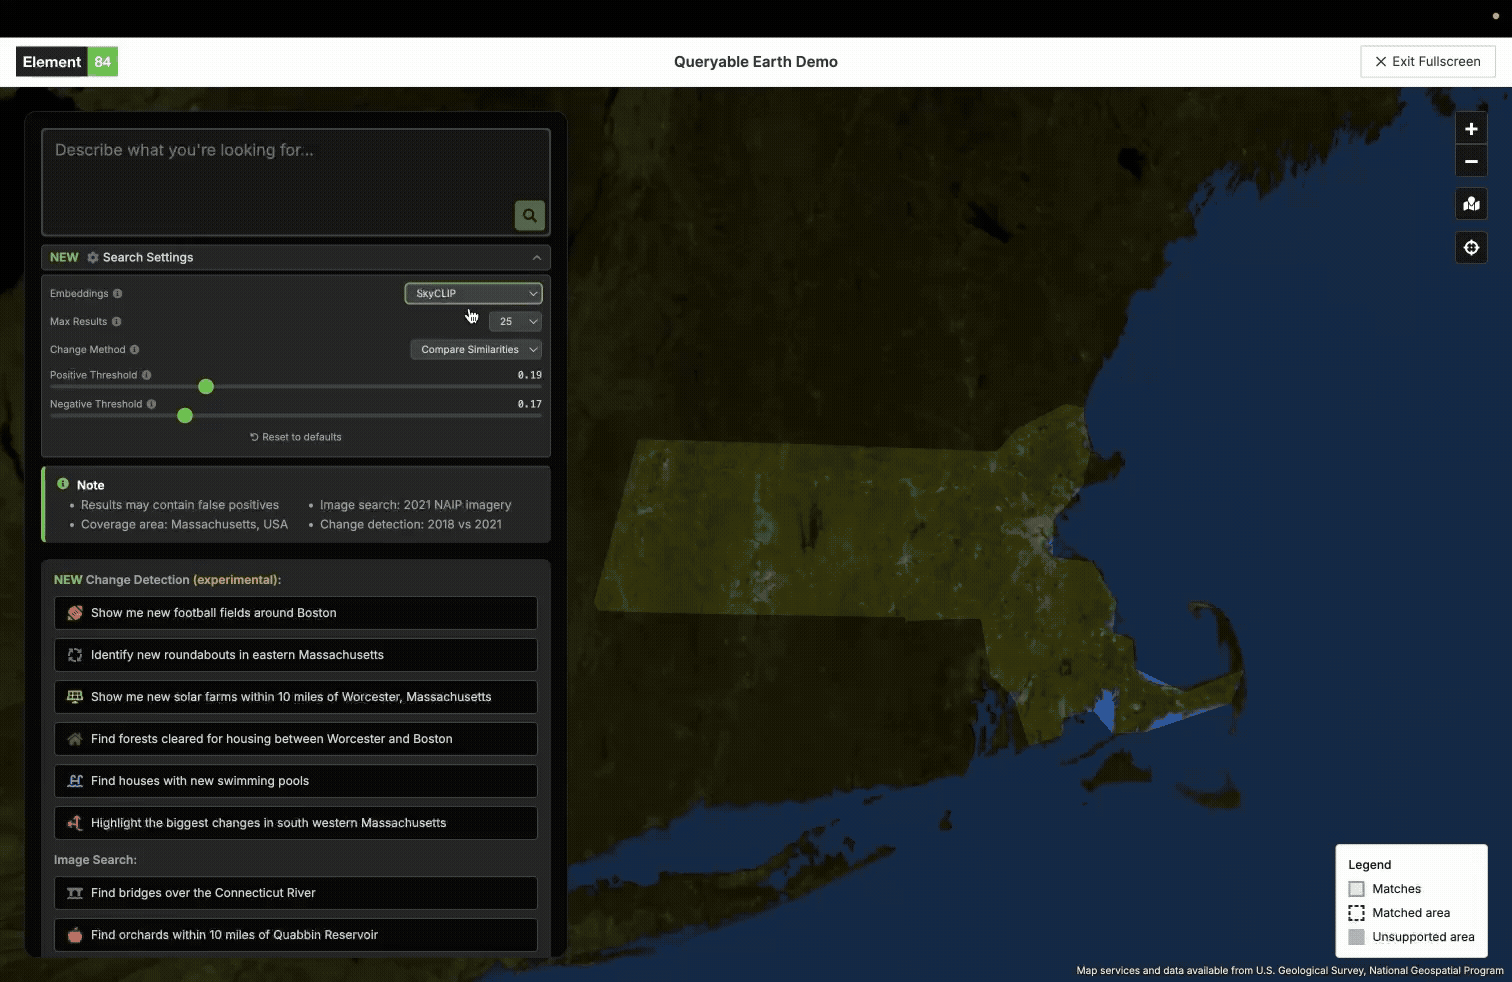Click the green search magnifier icon
The width and height of the screenshot is (1512, 982).
tap(529, 215)
